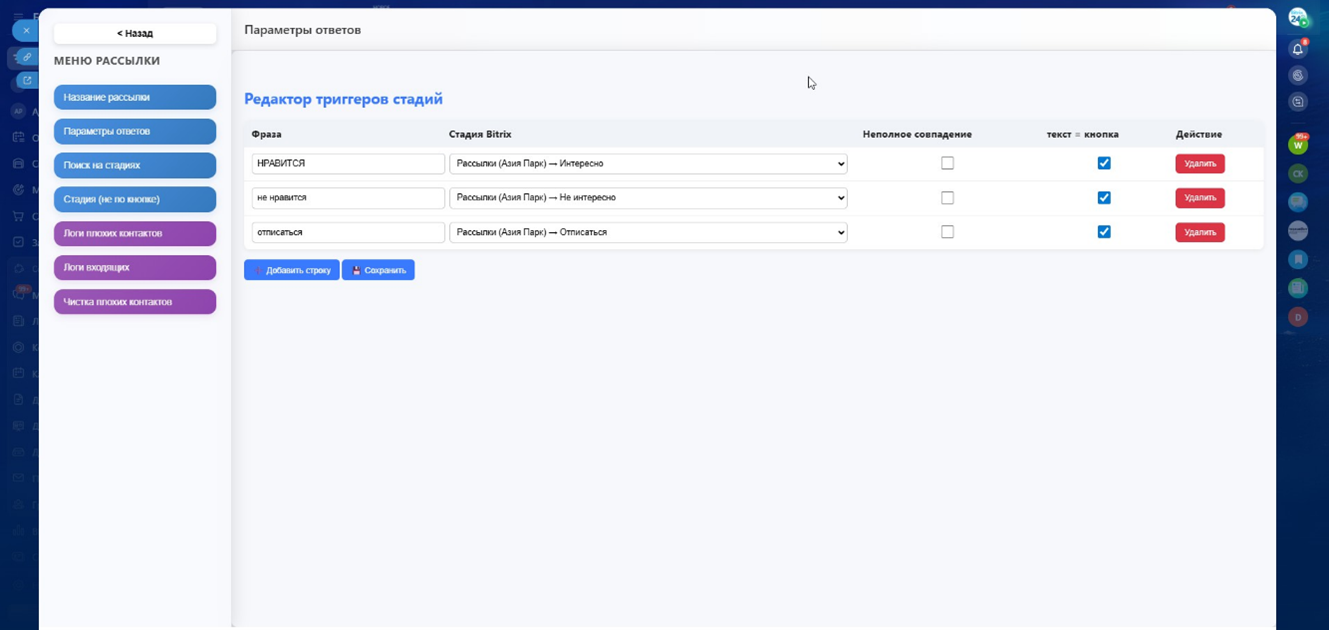Open notifications bell icon

click(1298, 49)
